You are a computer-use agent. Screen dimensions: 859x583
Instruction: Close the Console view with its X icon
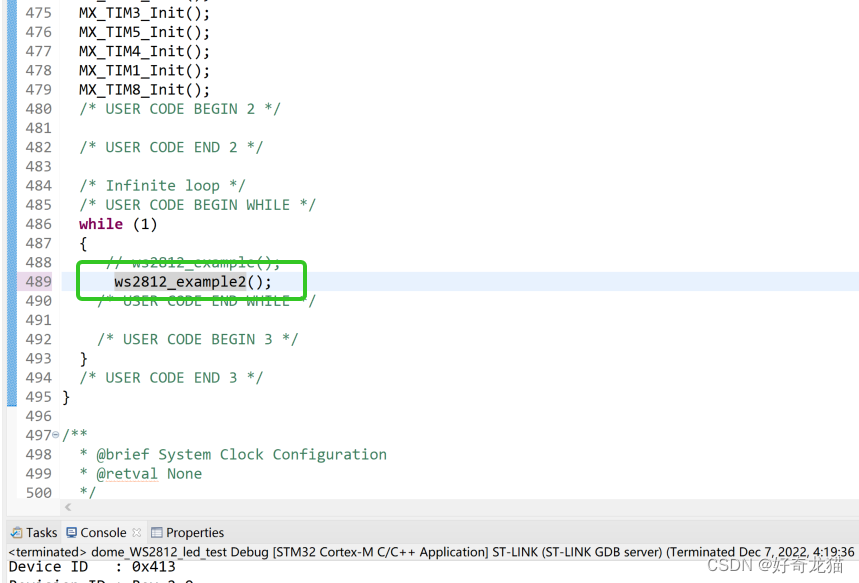pos(137,533)
